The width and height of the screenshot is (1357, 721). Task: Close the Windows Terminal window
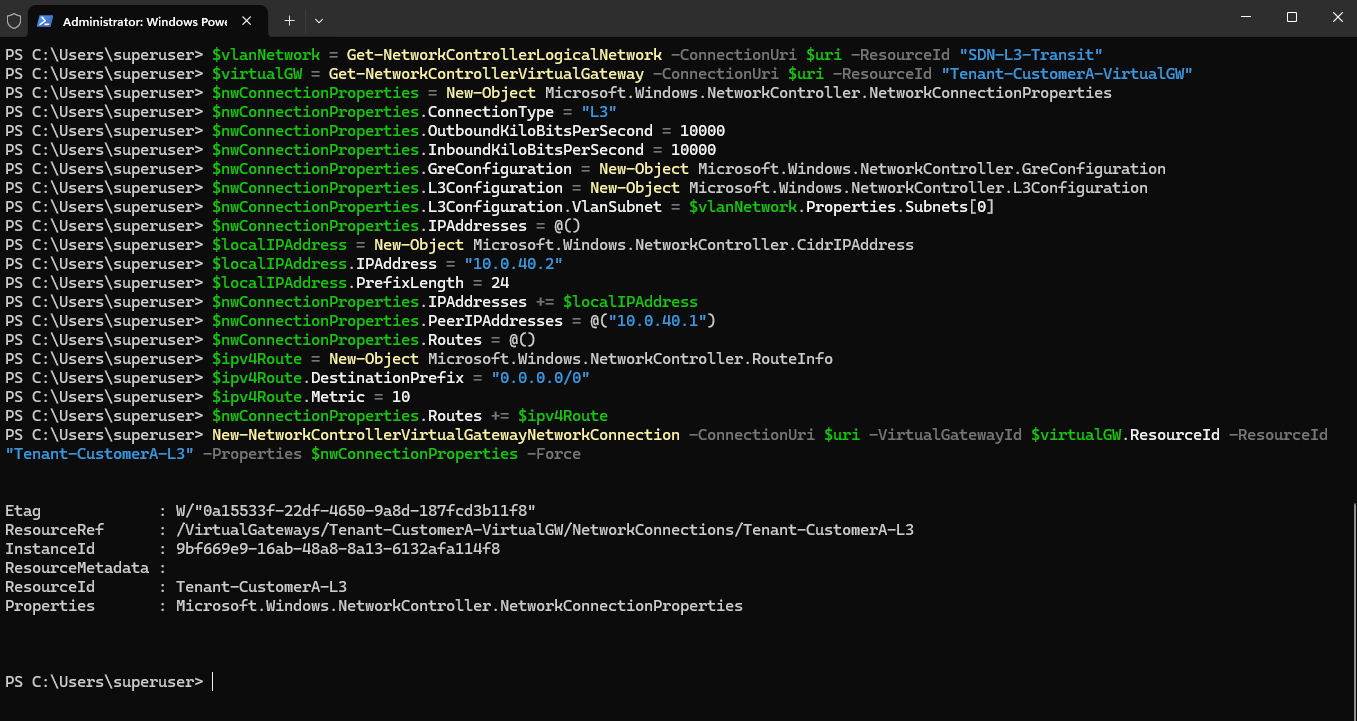(1337, 17)
